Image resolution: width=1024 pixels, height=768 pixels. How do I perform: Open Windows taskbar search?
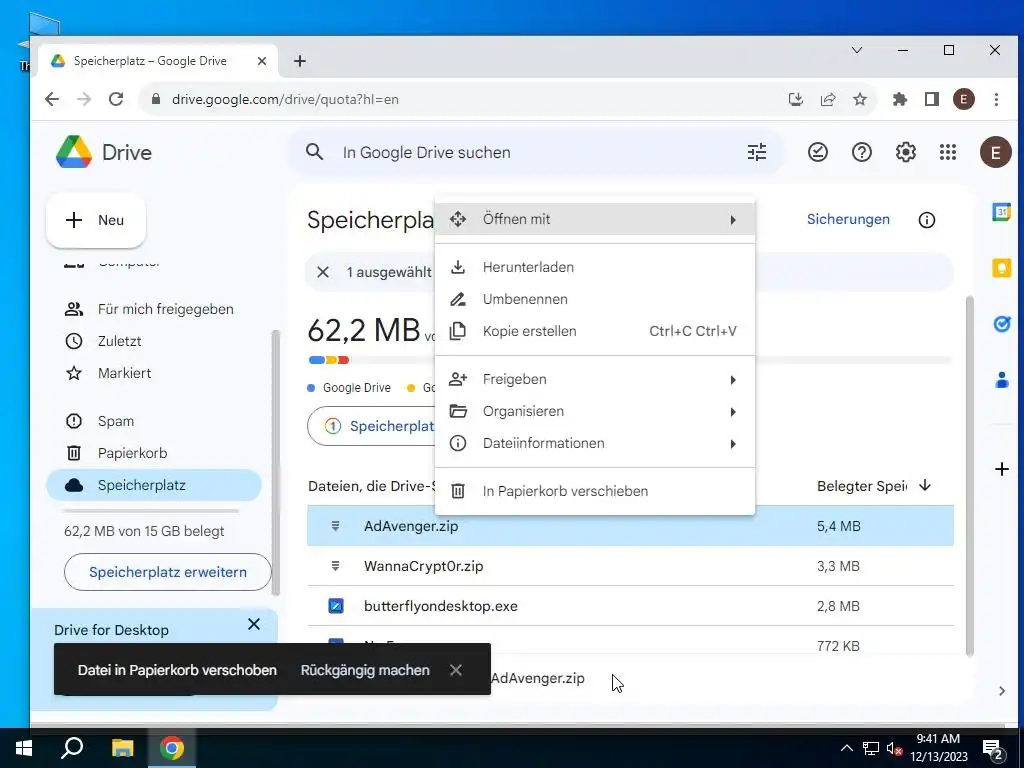pyautogui.click(x=72, y=748)
